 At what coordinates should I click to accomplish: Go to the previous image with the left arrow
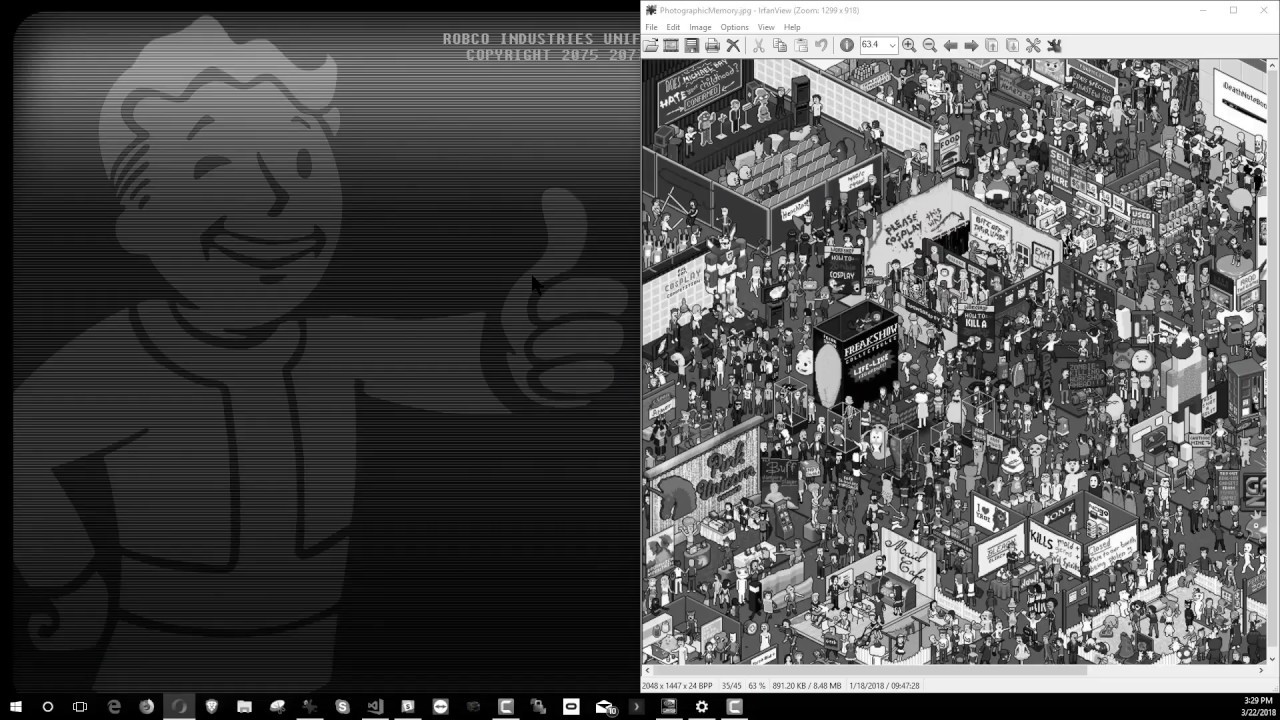[x=950, y=45]
